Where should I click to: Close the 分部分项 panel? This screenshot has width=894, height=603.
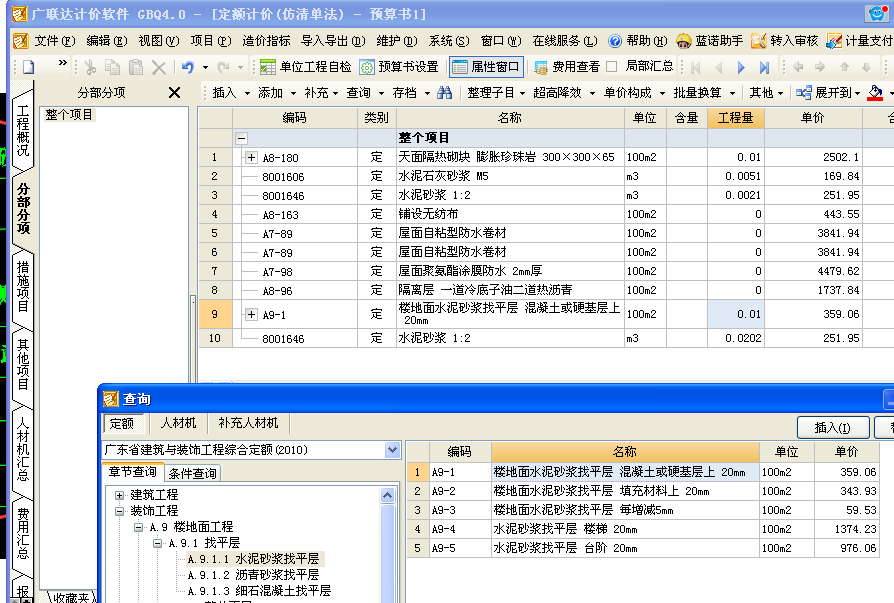point(174,92)
